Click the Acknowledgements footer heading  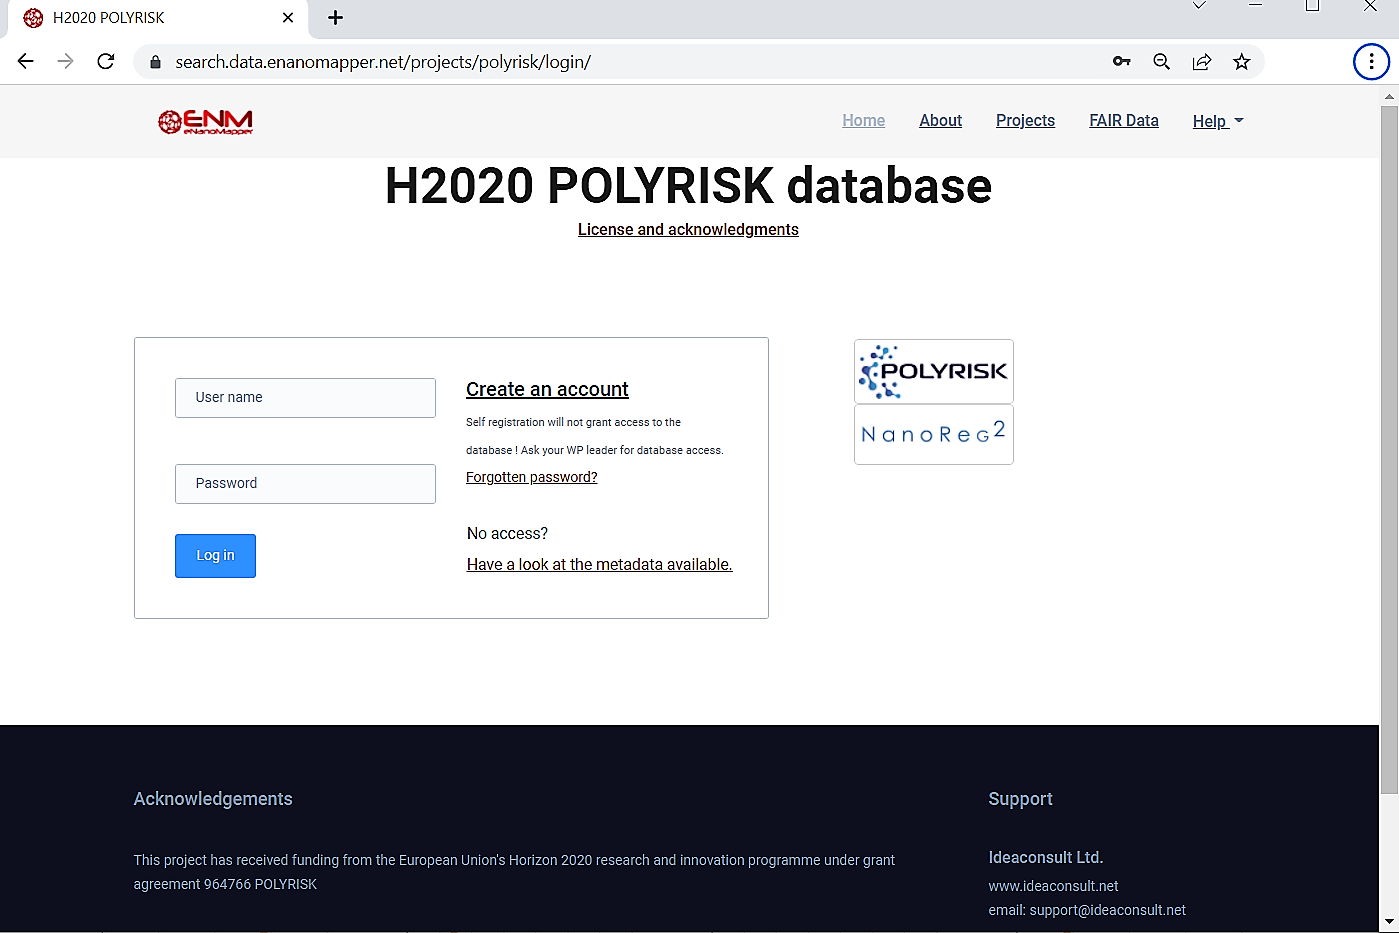pyautogui.click(x=213, y=799)
